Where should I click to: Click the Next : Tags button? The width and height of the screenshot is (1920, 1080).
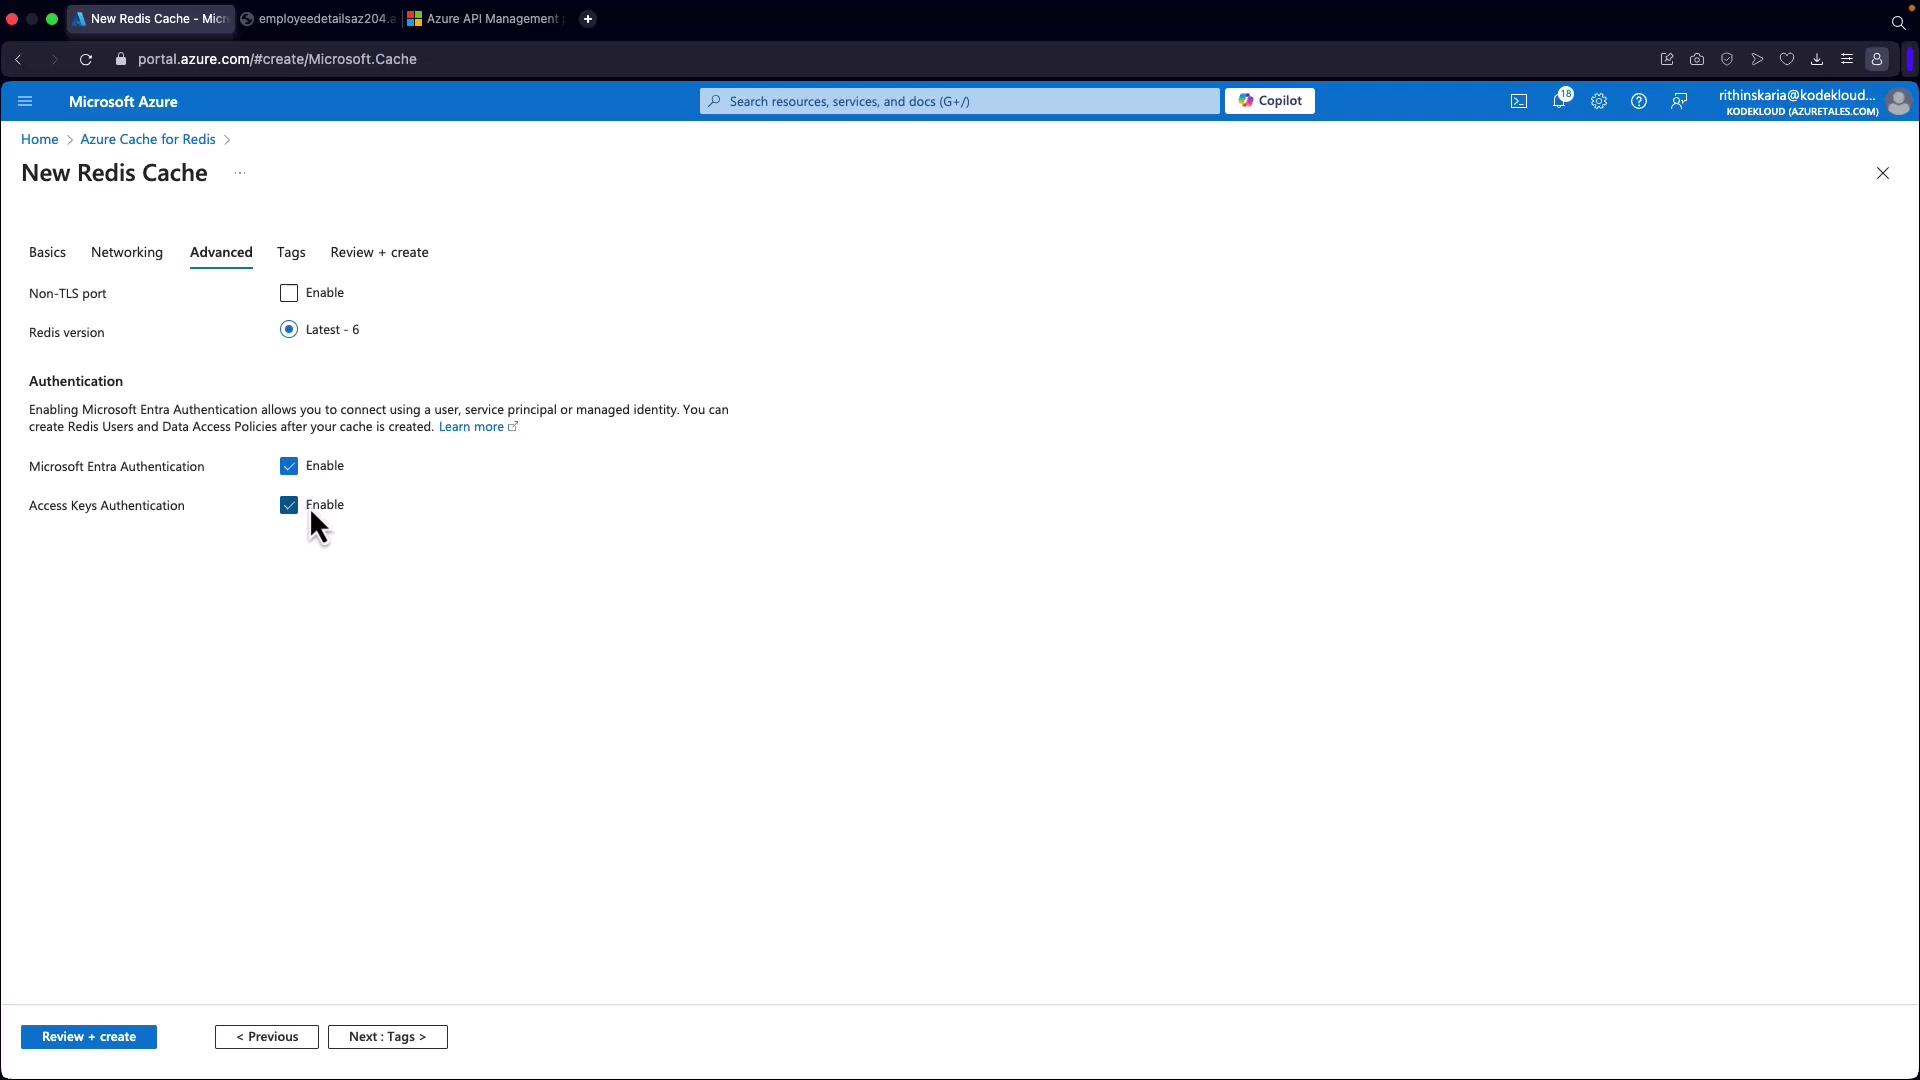pos(387,1037)
